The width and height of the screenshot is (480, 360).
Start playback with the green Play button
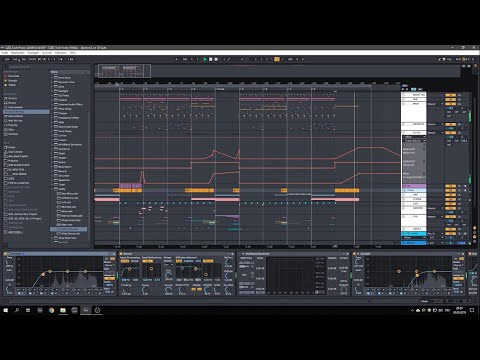pos(205,59)
